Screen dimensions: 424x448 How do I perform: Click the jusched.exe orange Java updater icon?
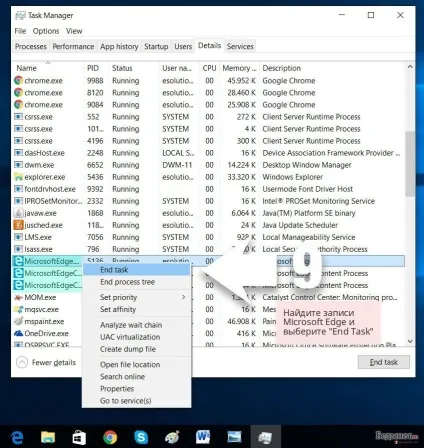pos(18,225)
